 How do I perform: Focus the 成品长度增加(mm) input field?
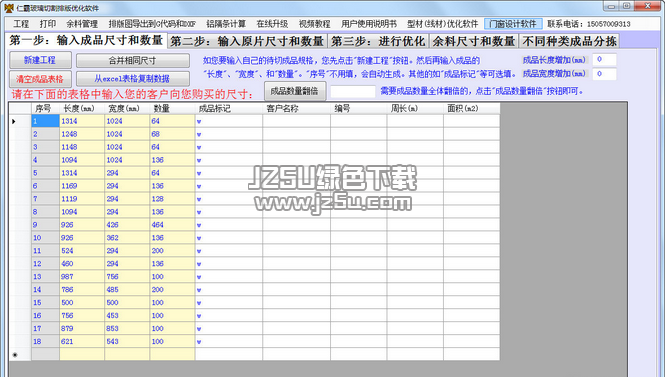[x=604, y=60]
